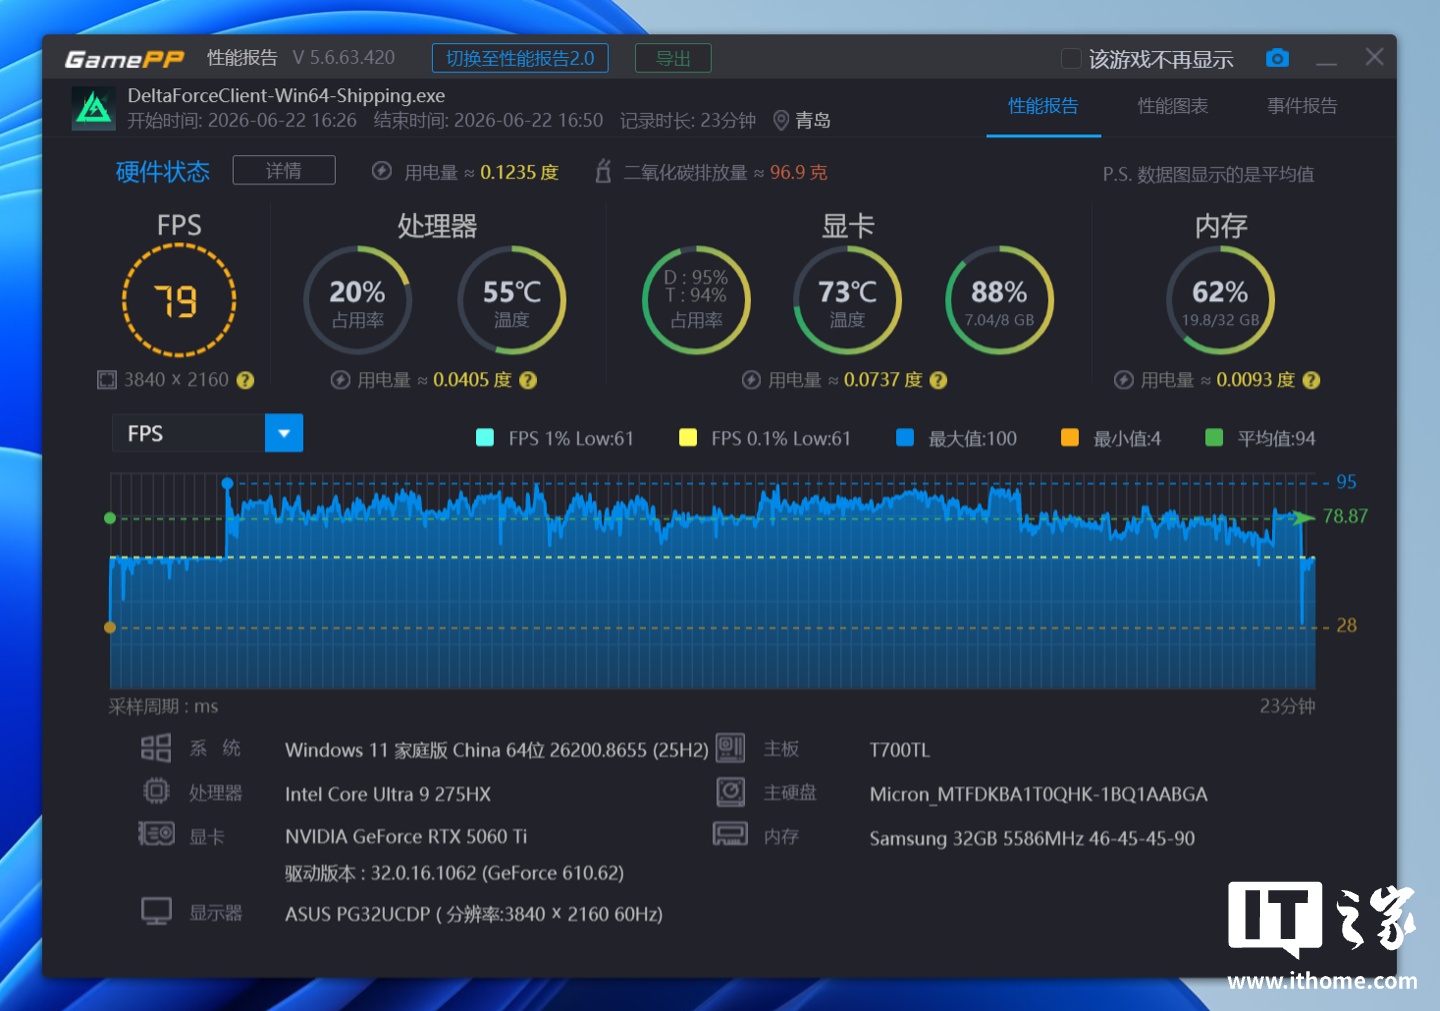Click the green 平均值 legend swatch
Image resolution: width=1440 pixels, height=1011 pixels.
coord(1214,437)
